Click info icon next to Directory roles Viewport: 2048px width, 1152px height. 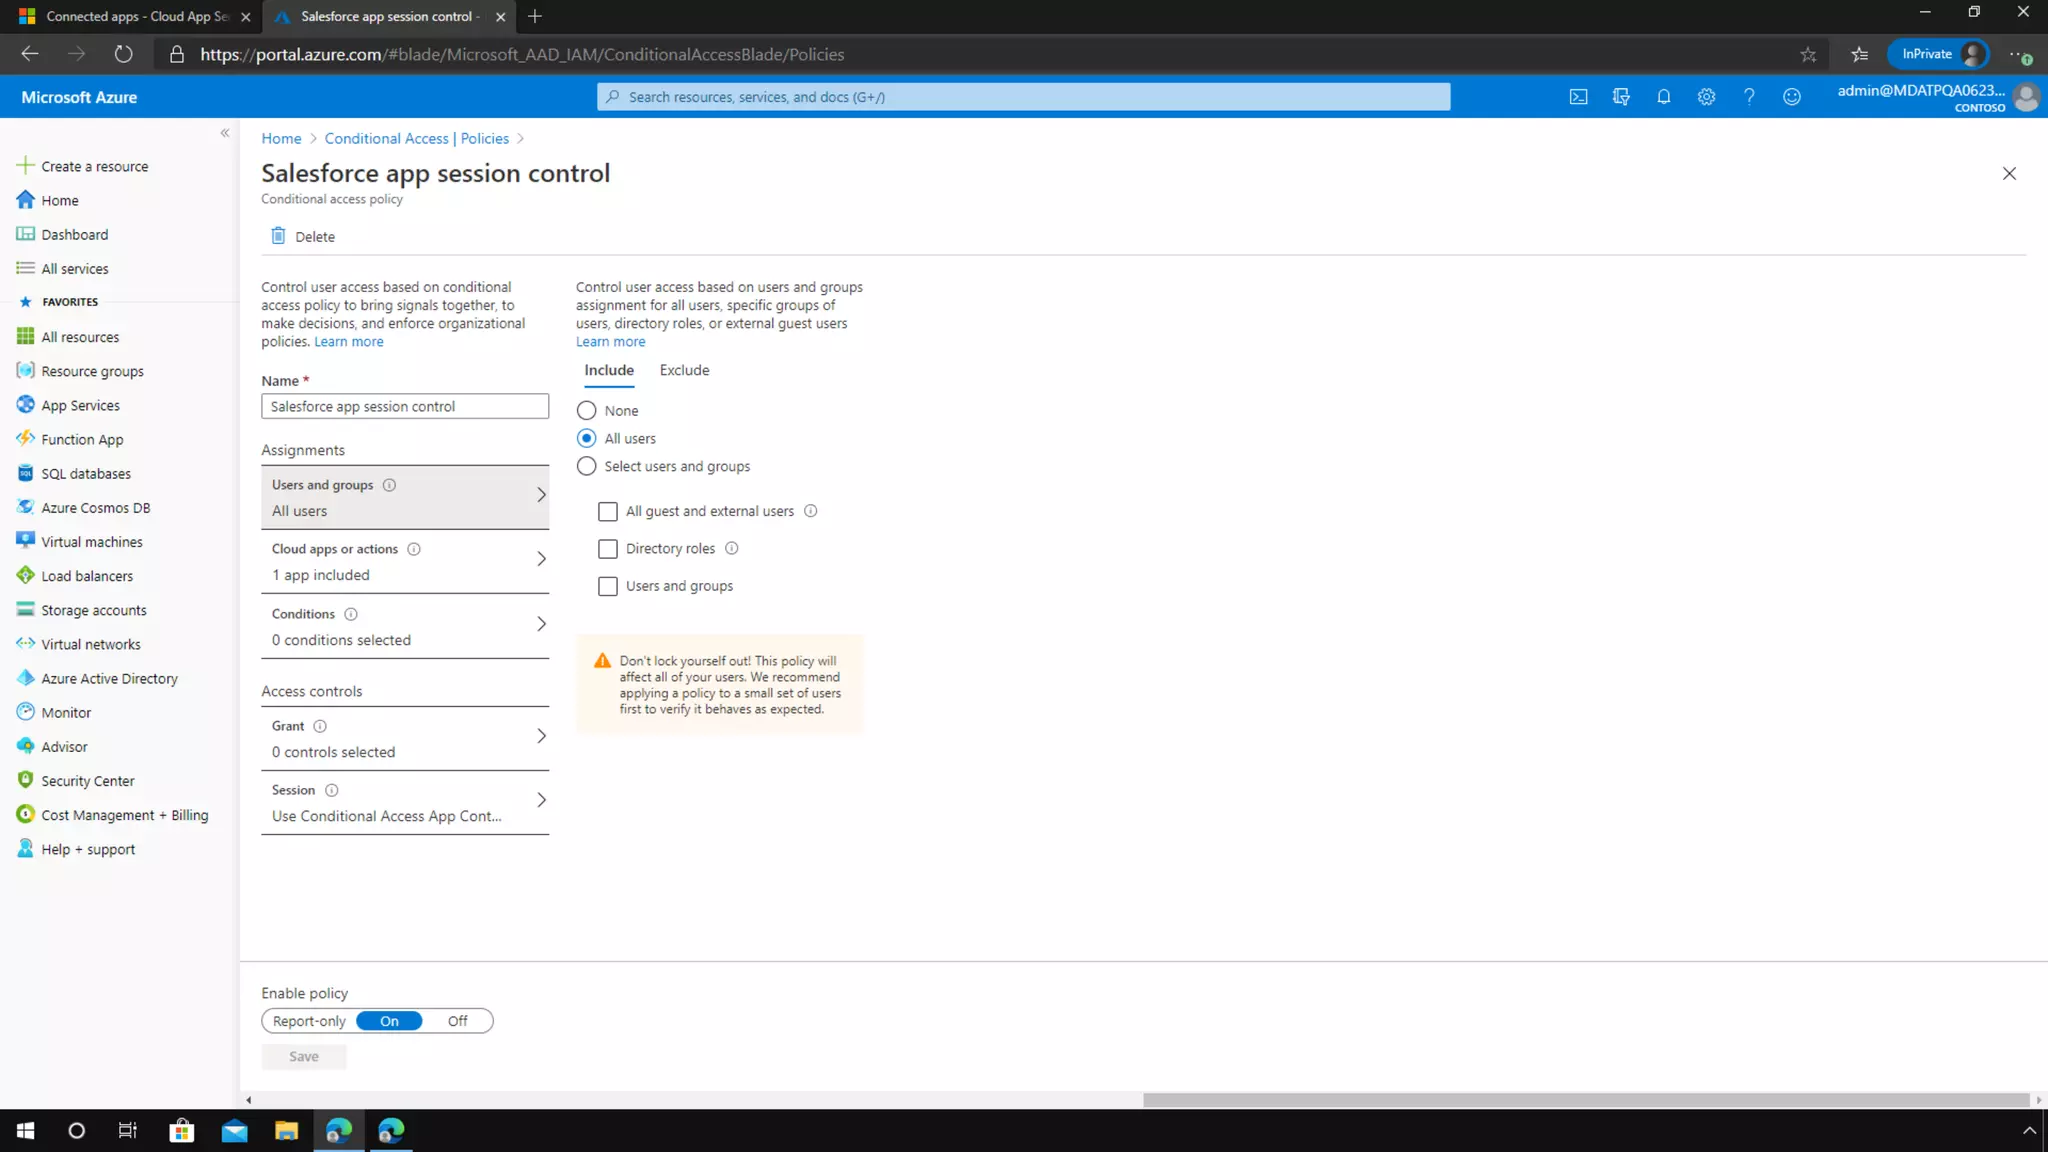point(731,548)
